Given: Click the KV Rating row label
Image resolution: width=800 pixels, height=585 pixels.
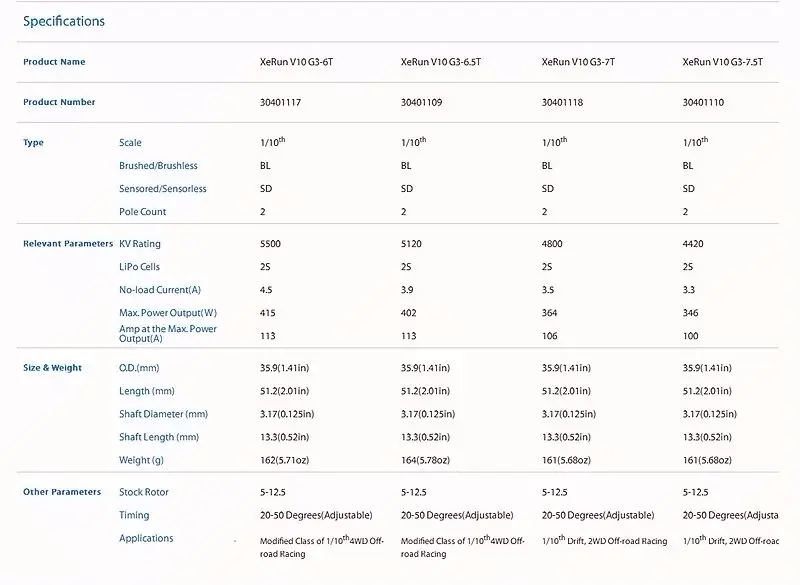Looking at the screenshot, I should pos(140,244).
